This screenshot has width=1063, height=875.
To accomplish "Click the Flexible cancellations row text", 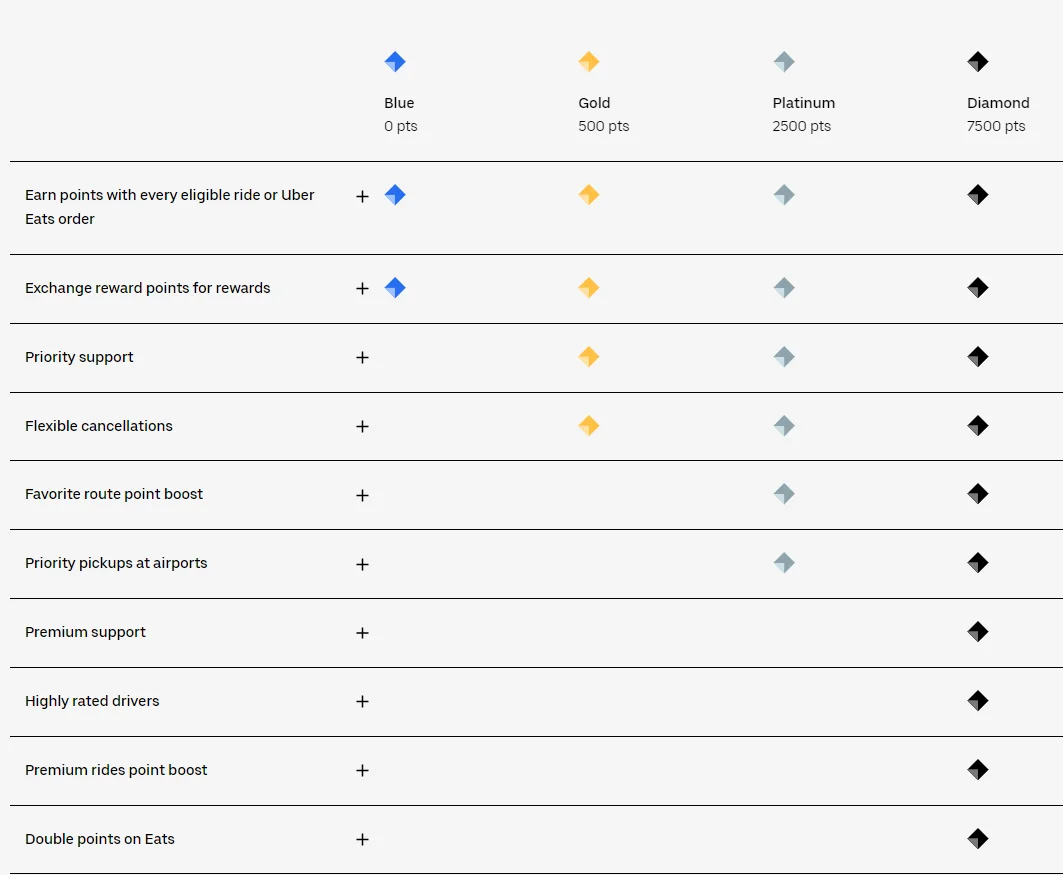I will (x=99, y=425).
